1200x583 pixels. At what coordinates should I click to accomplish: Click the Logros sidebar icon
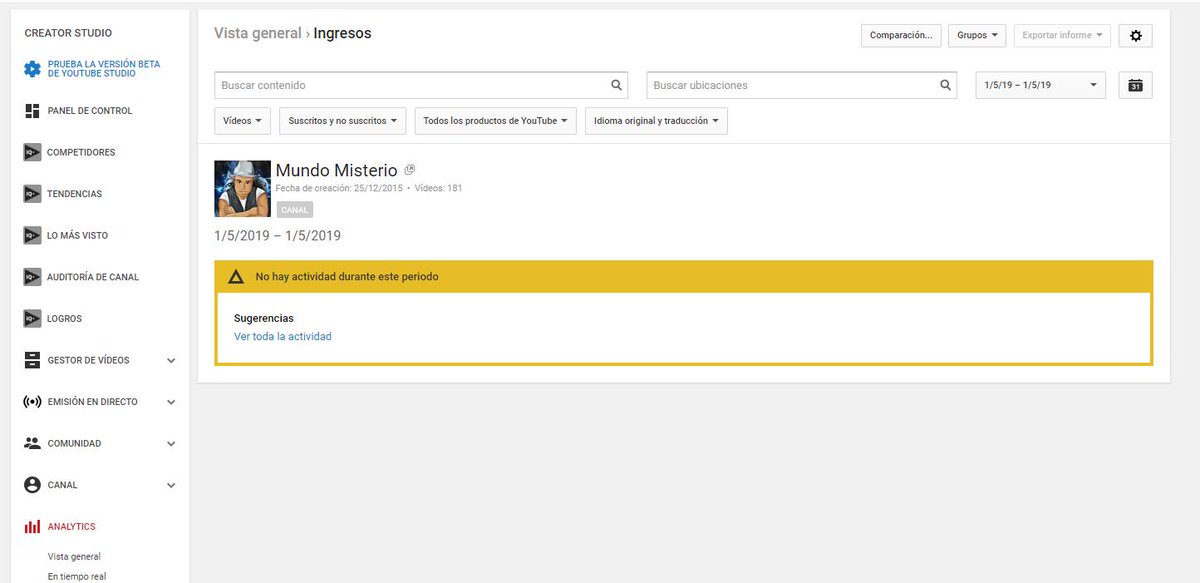click(x=32, y=319)
